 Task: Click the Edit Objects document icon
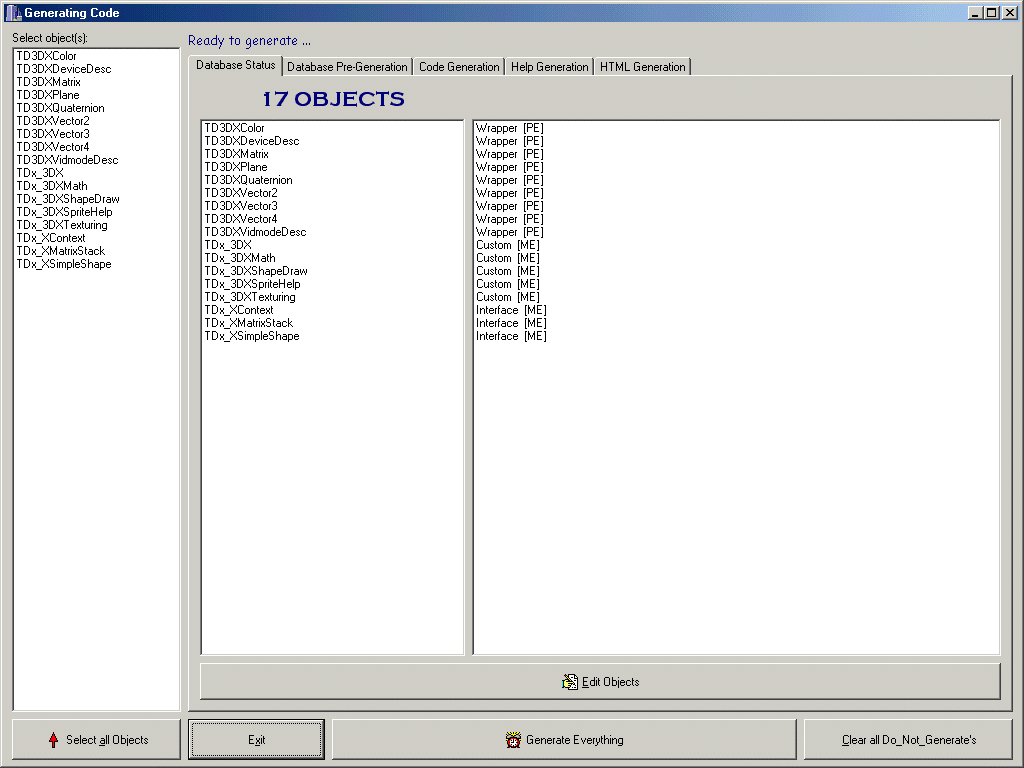[570, 682]
